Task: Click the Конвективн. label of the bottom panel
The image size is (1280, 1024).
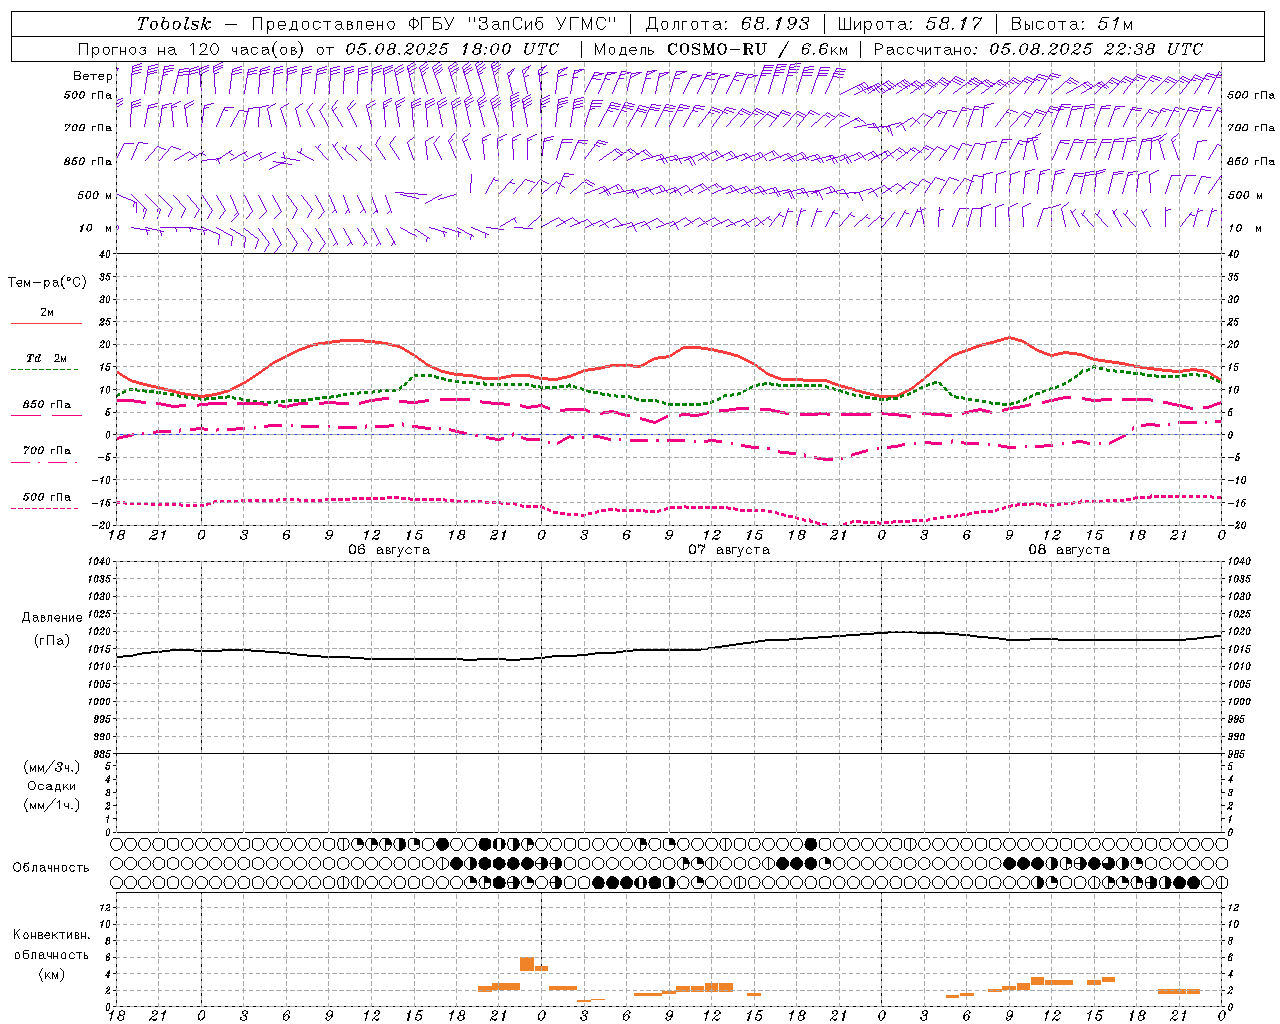Action: (x=51, y=935)
